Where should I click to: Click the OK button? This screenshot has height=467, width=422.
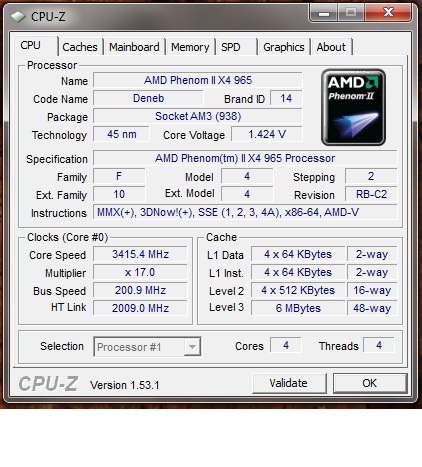[370, 383]
